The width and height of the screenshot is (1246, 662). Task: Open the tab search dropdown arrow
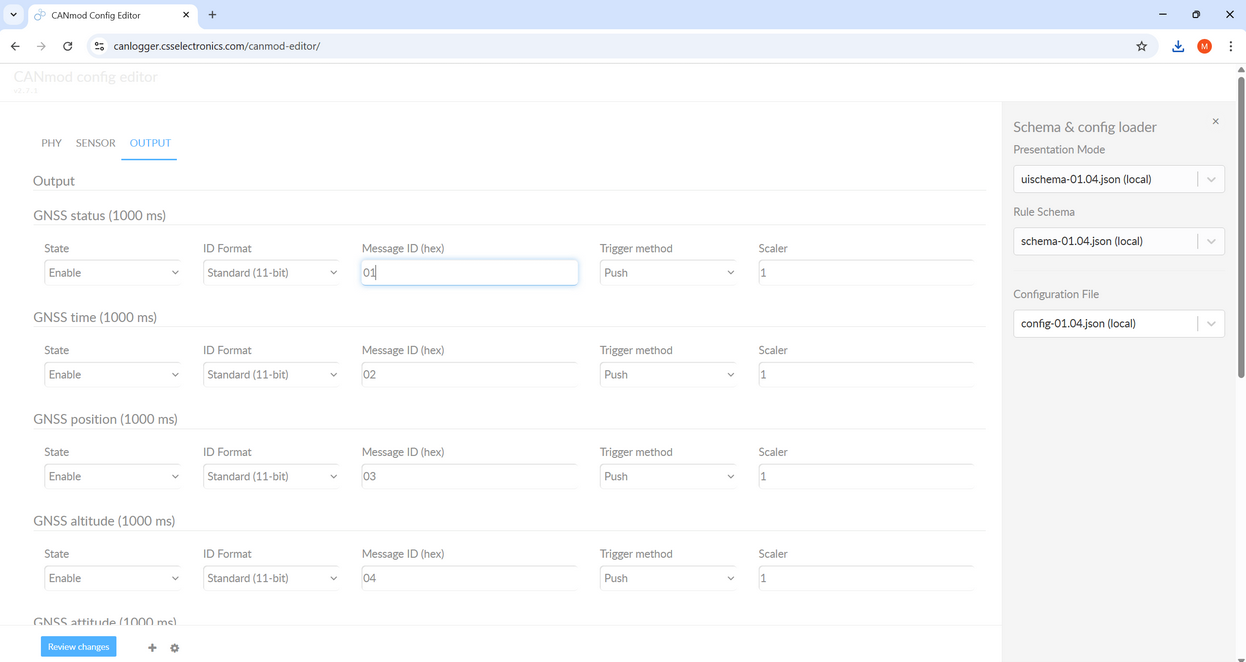pos(14,15)
